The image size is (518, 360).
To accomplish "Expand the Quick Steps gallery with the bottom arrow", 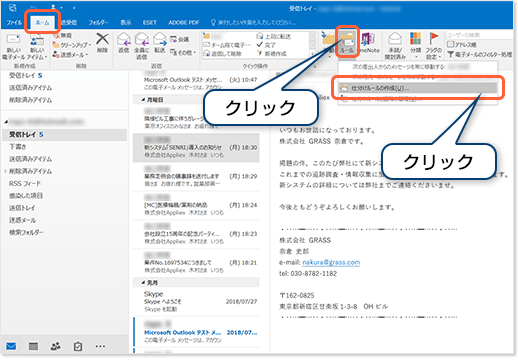I will tap(312, 53).
